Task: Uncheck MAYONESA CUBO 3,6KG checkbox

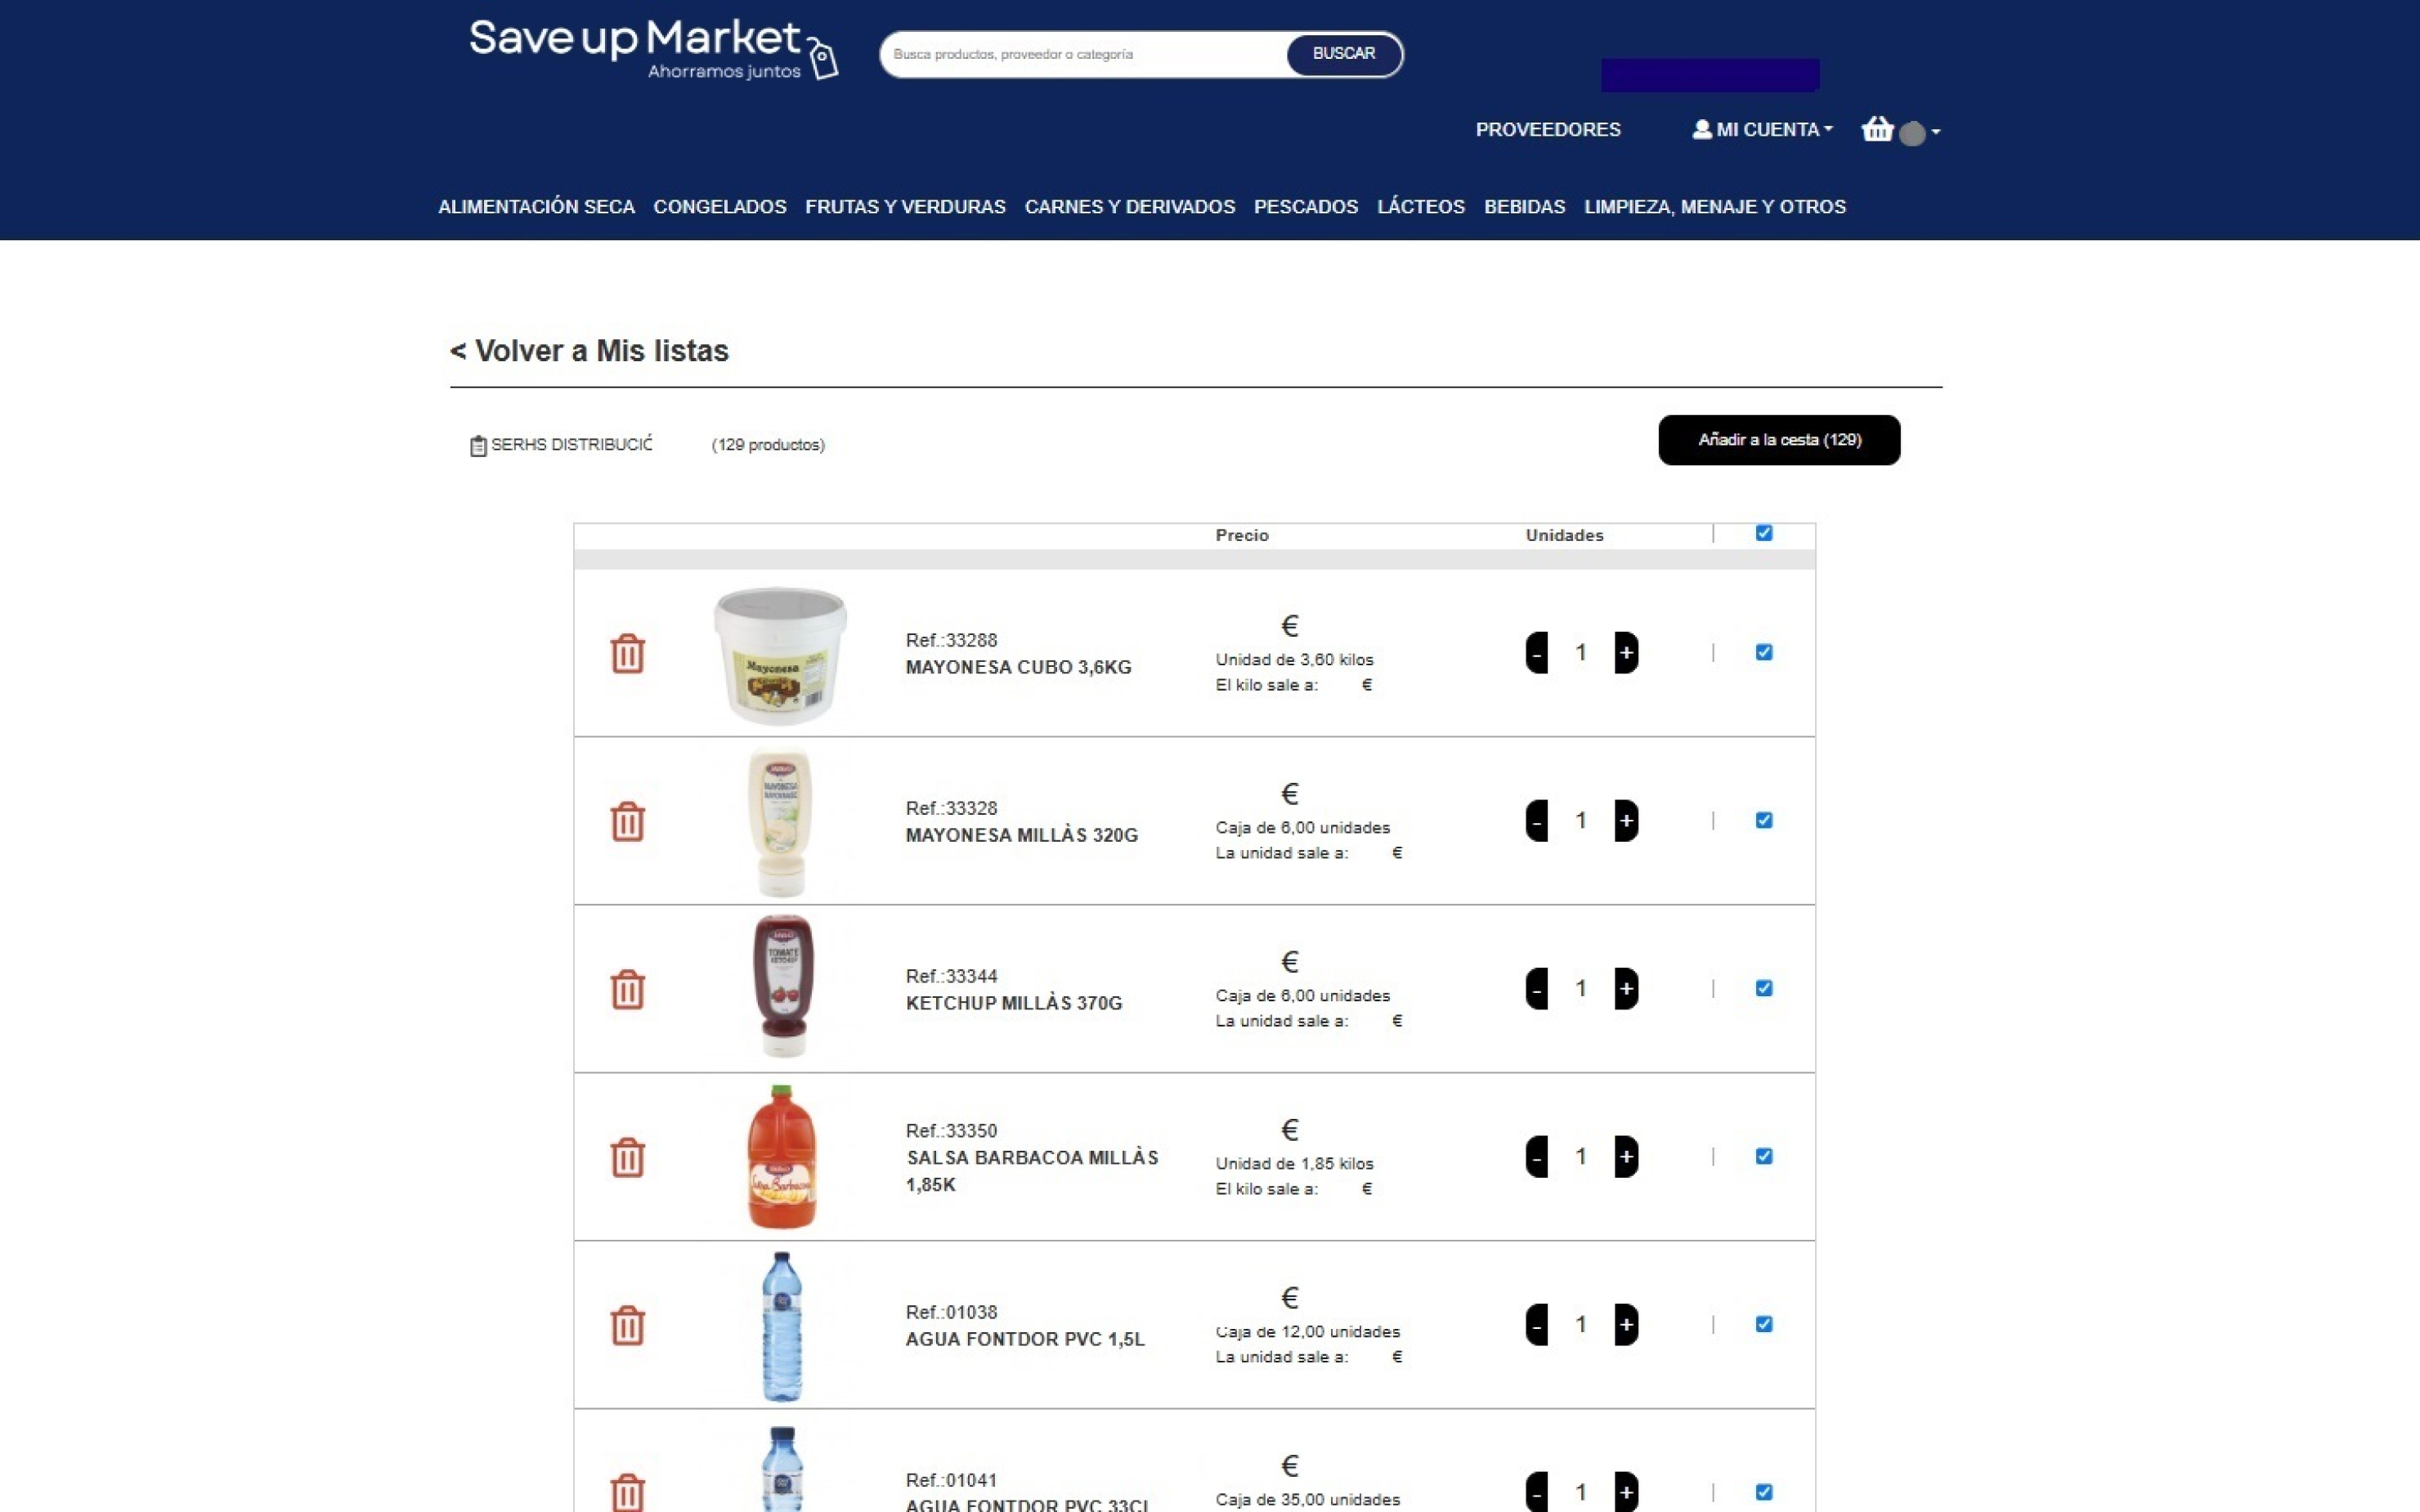Action: pos(1764,652)
